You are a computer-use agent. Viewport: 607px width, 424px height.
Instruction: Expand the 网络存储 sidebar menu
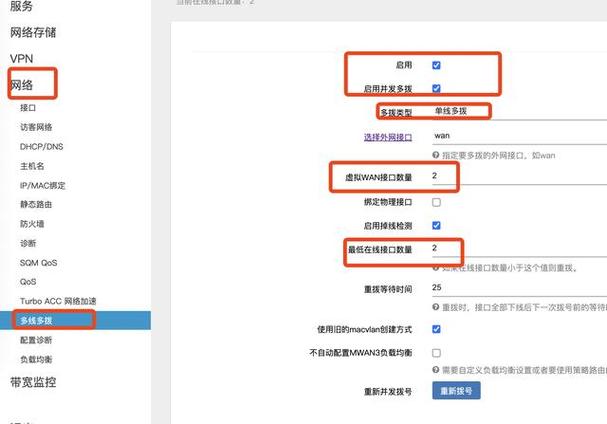click(x=33, y=33)
